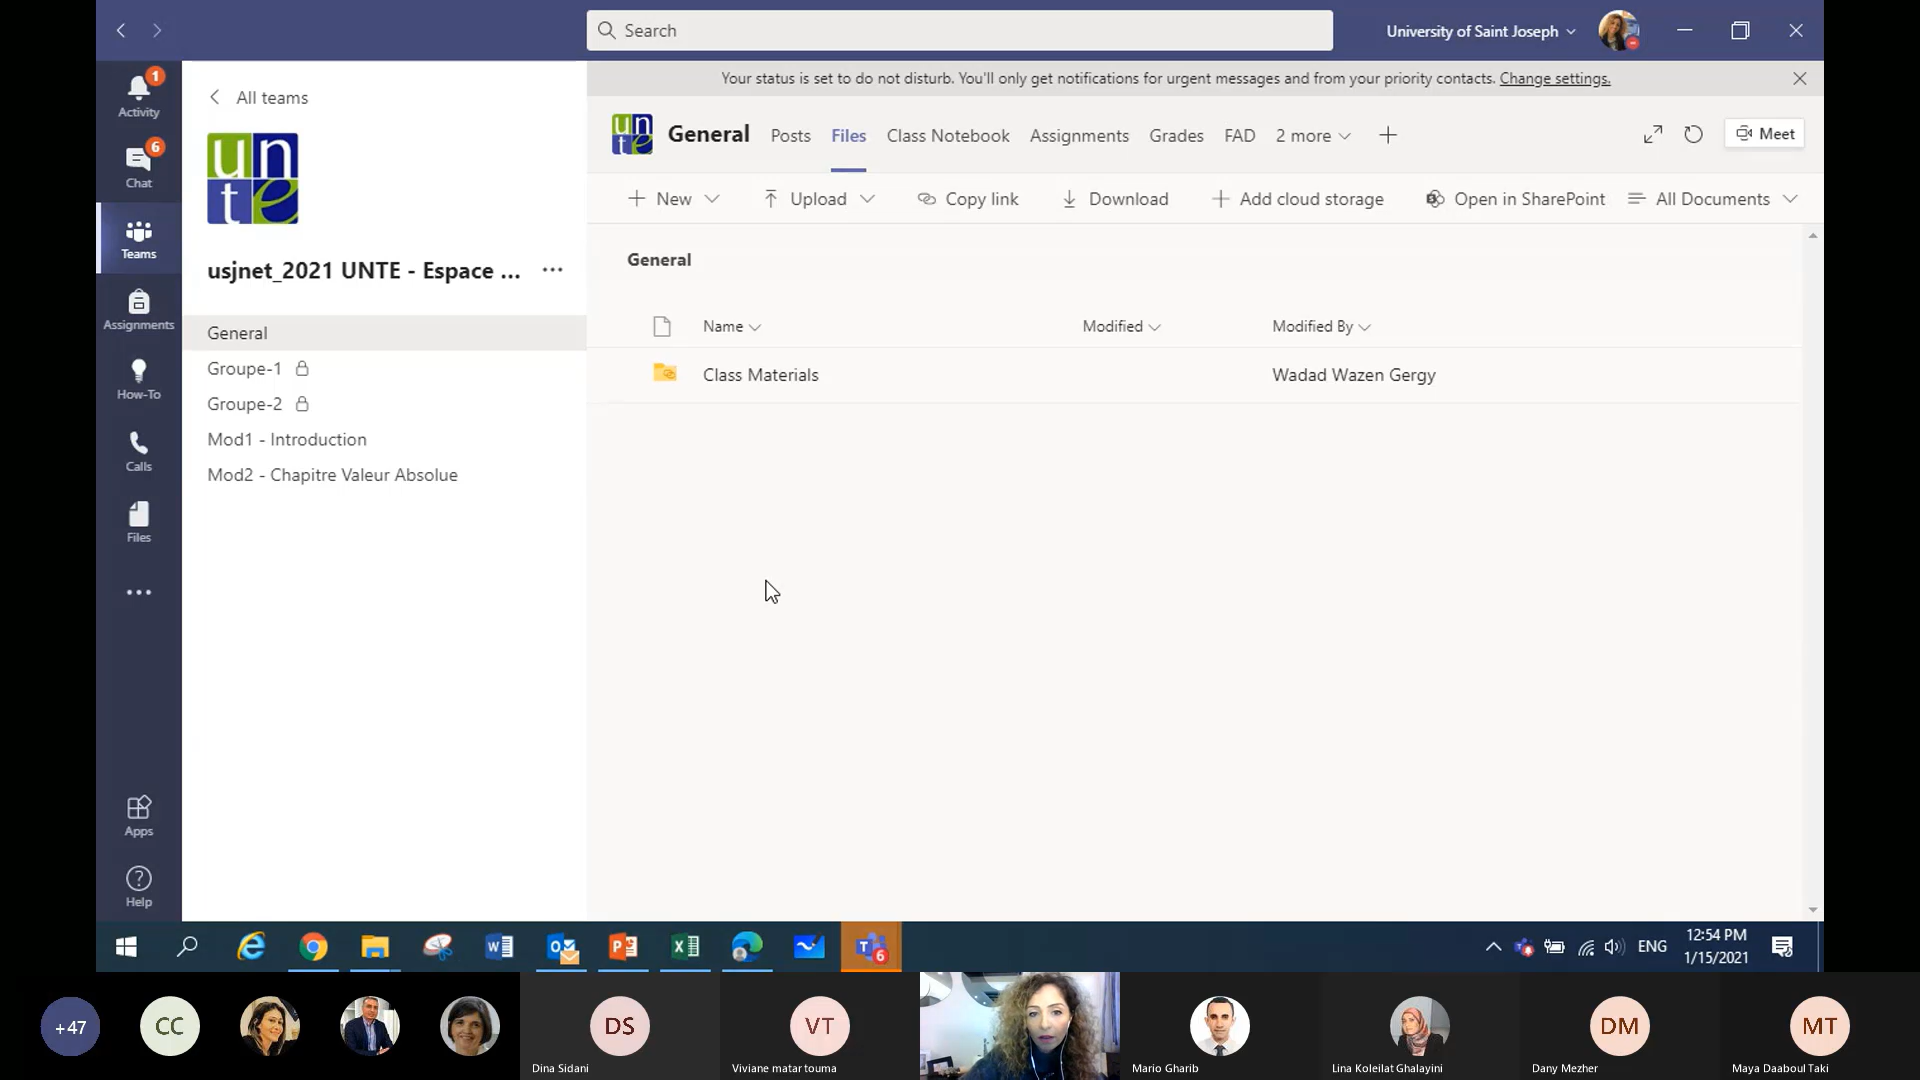The image size is (1920, 1080).
Task: Switch to the Posts tab
Action: pyautogui.click(x=790, y=136)
